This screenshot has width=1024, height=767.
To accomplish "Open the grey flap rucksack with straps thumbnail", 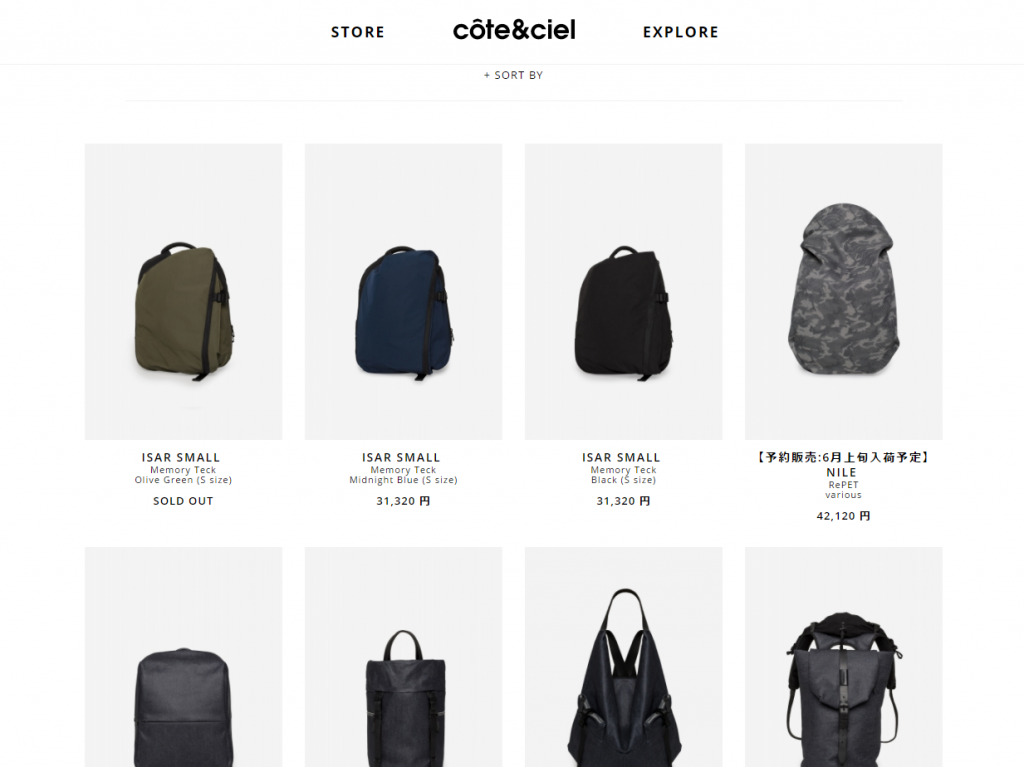I will 844,657.
